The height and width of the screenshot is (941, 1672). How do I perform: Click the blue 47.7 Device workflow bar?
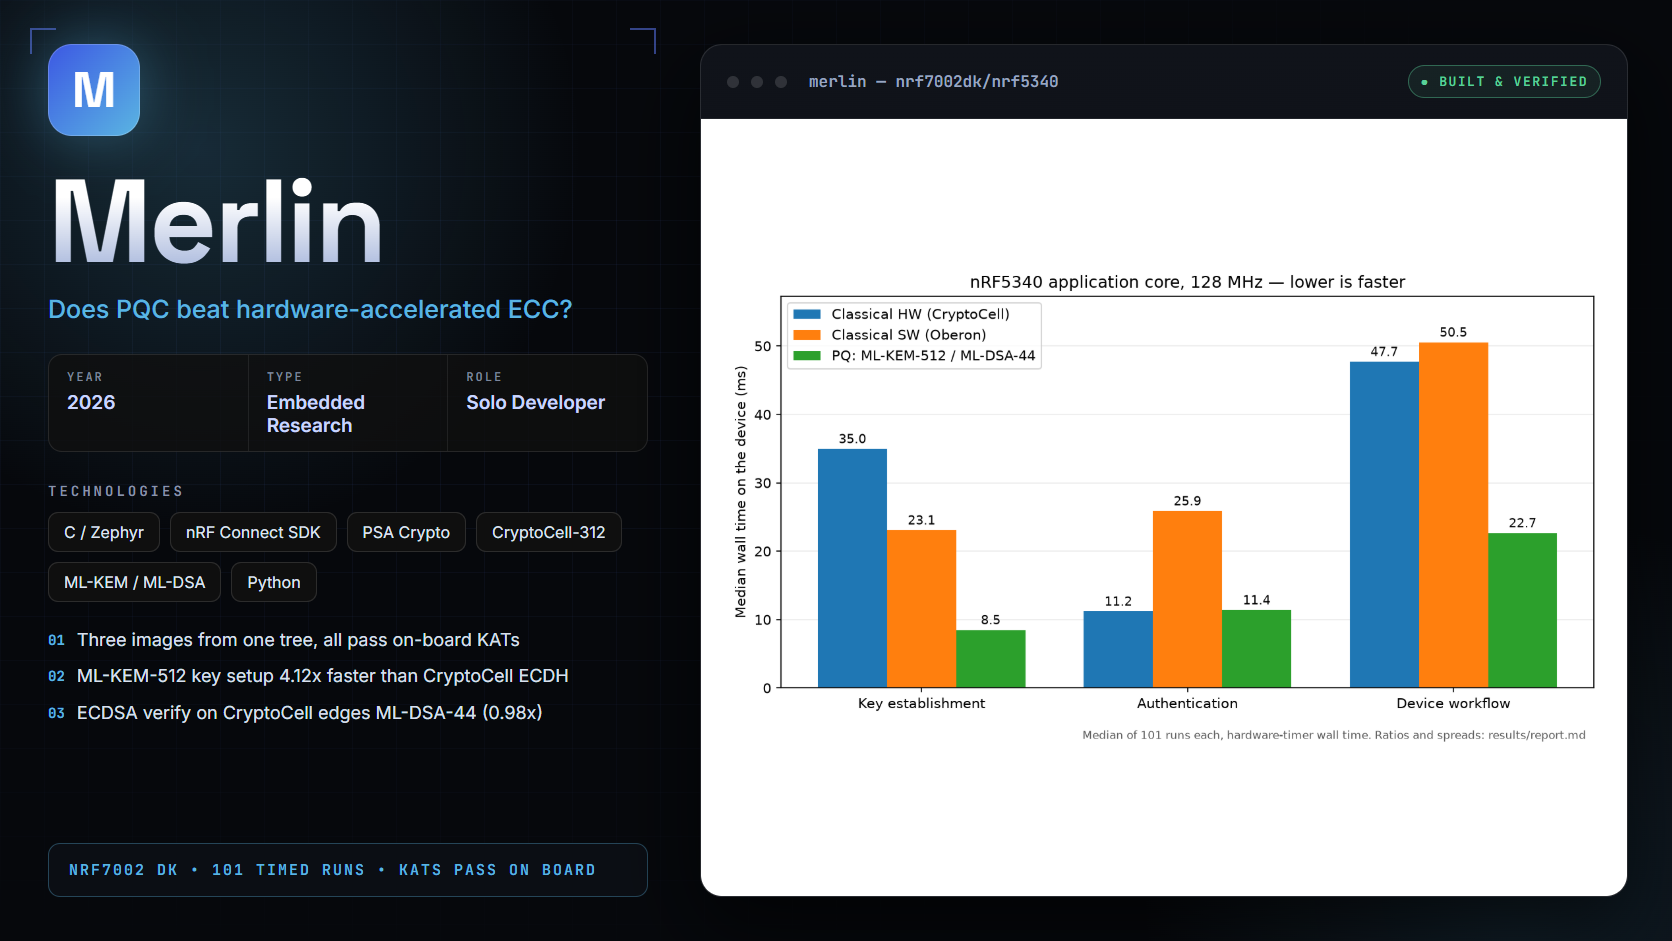click(x=1384, y=525)
